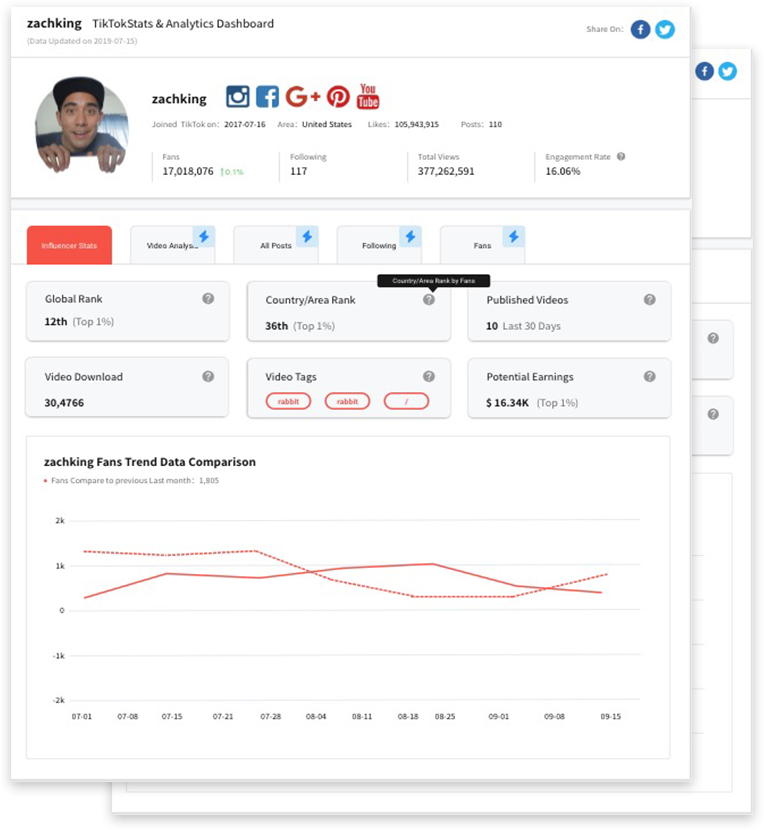This screenshot has height=830, width=764.
Task: Click Posts count 110
Action: pos(495,124)
